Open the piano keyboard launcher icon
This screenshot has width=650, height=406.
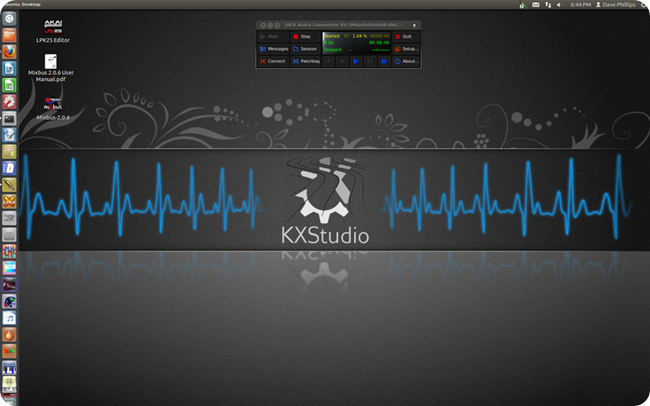[9, 368]
